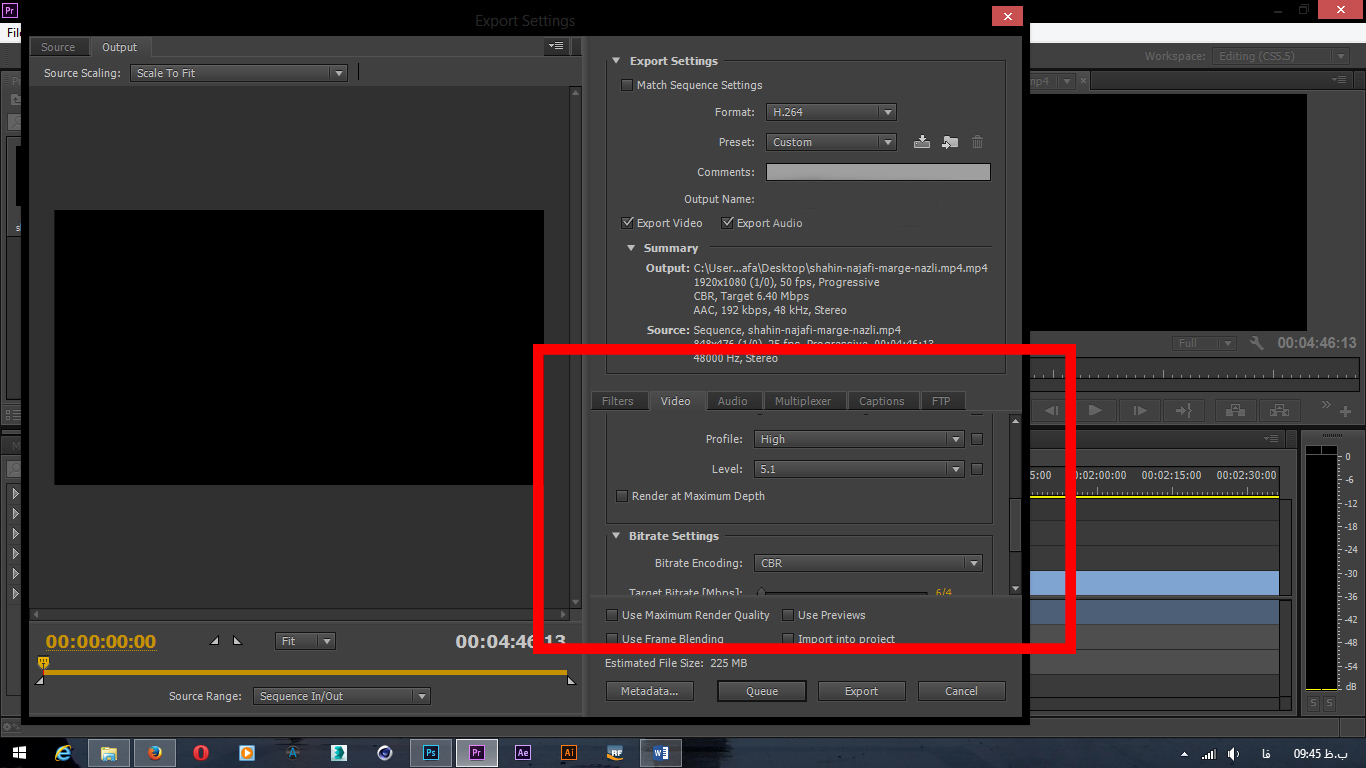Open Opera from the taskbar

coord(201,752)
